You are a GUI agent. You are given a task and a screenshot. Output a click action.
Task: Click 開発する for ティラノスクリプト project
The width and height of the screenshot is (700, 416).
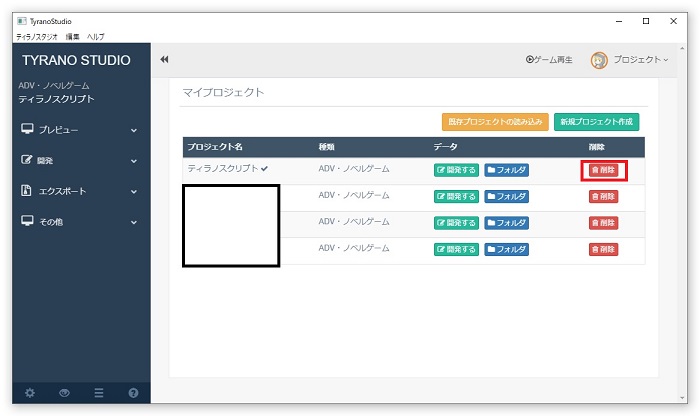pyautogui.click(x=456, y=170)
